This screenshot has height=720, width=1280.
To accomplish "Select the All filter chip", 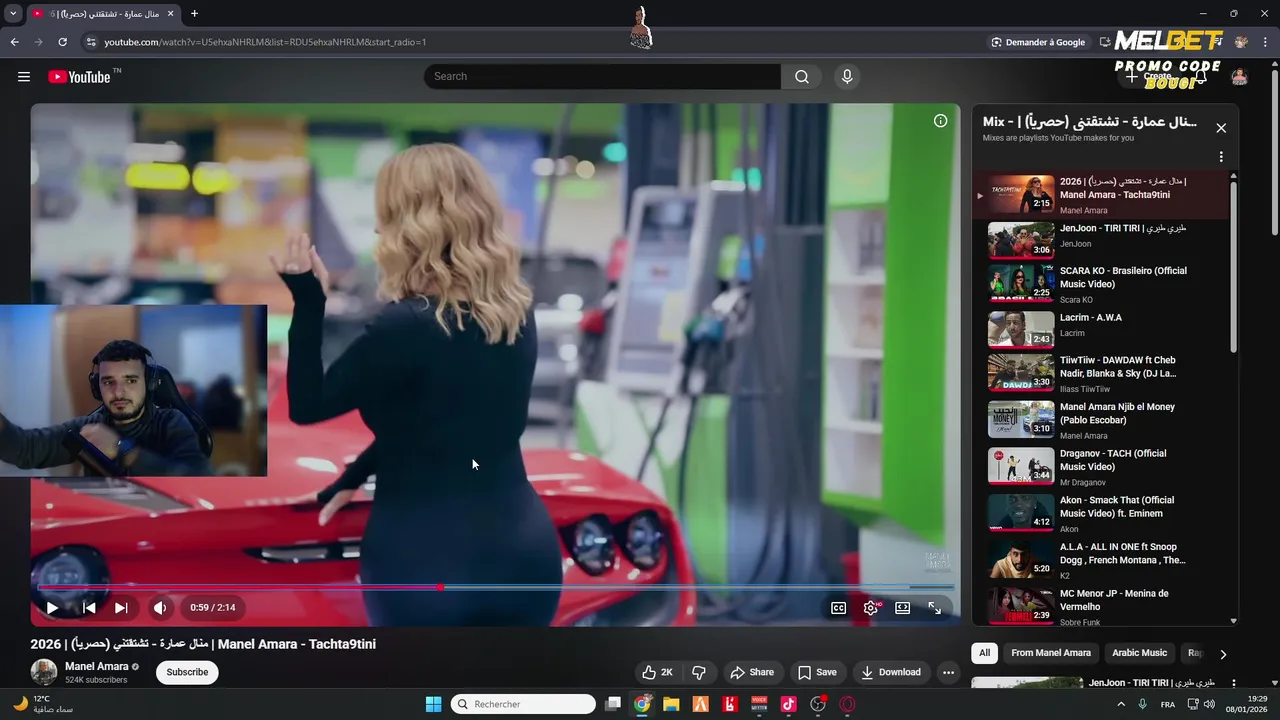I will 985,653.
